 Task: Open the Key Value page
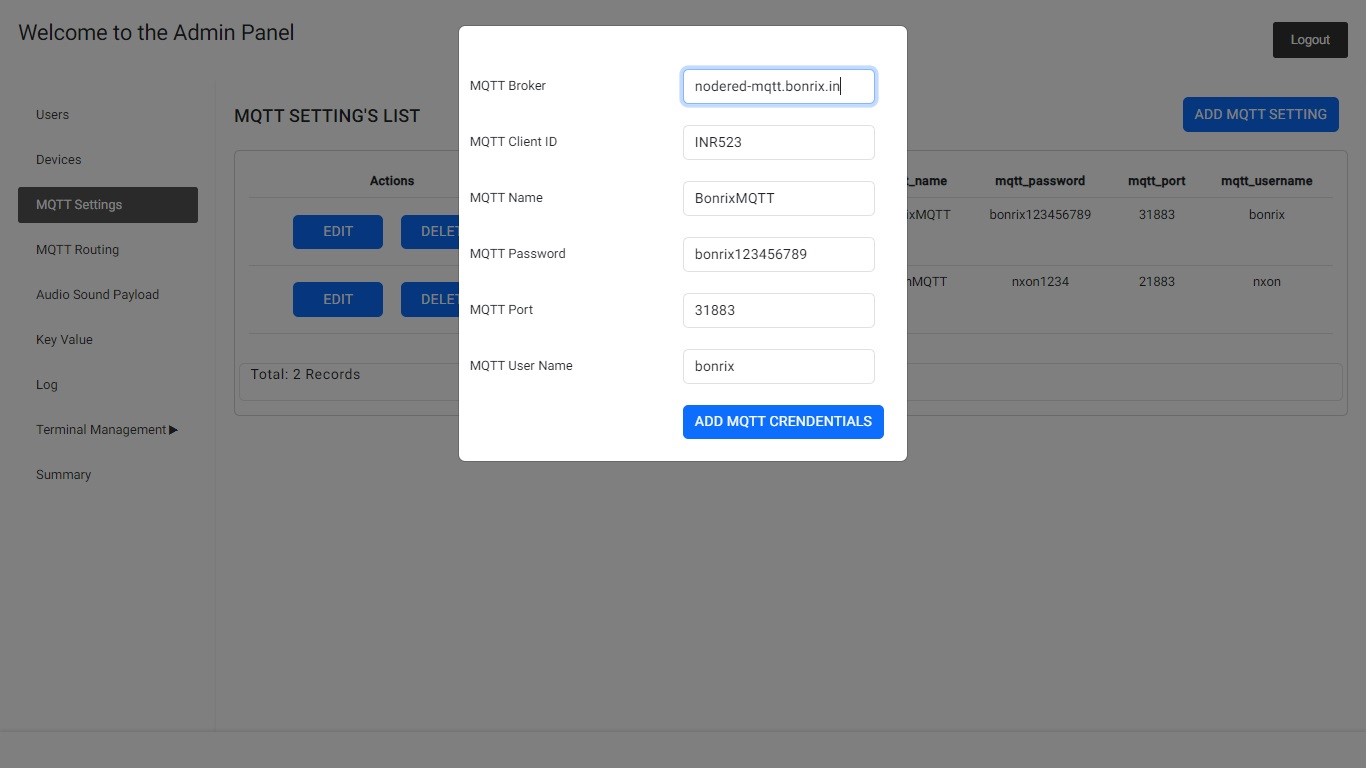pos(108,339)
